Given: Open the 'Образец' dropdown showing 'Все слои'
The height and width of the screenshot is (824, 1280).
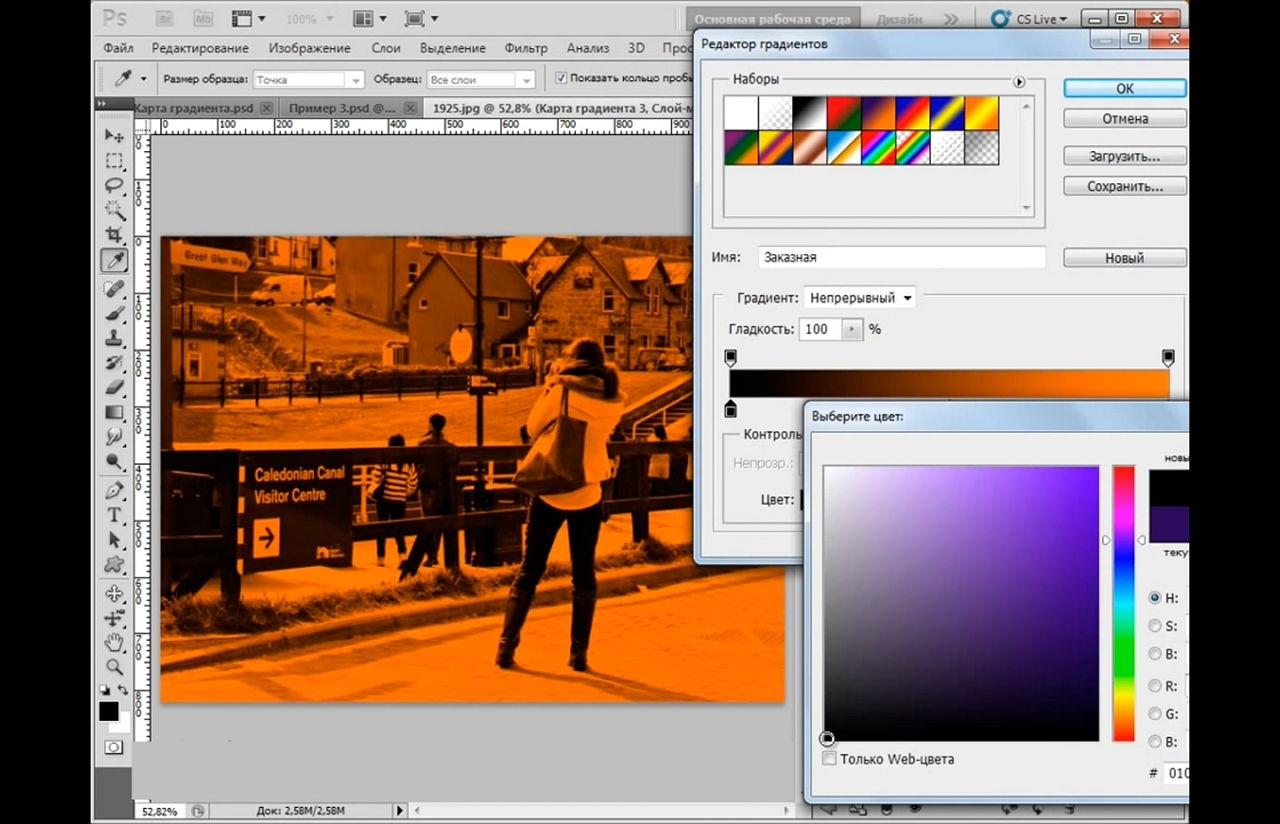Looking at the screenshot, I should click(x=481, y=79).
